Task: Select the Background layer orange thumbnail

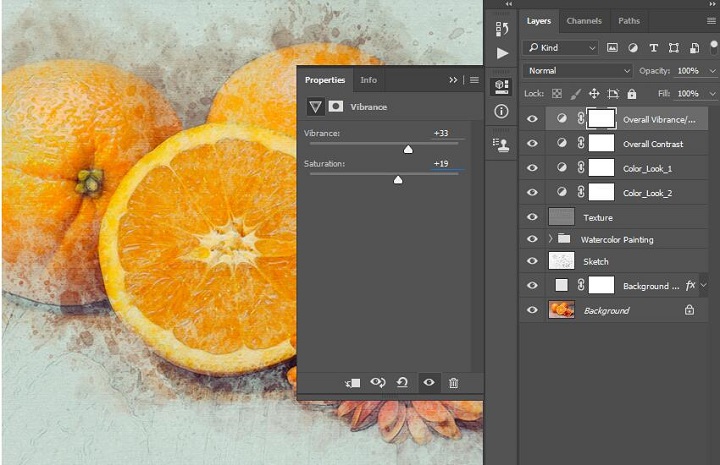Action: pyautogui.click(x=561, y=310)
